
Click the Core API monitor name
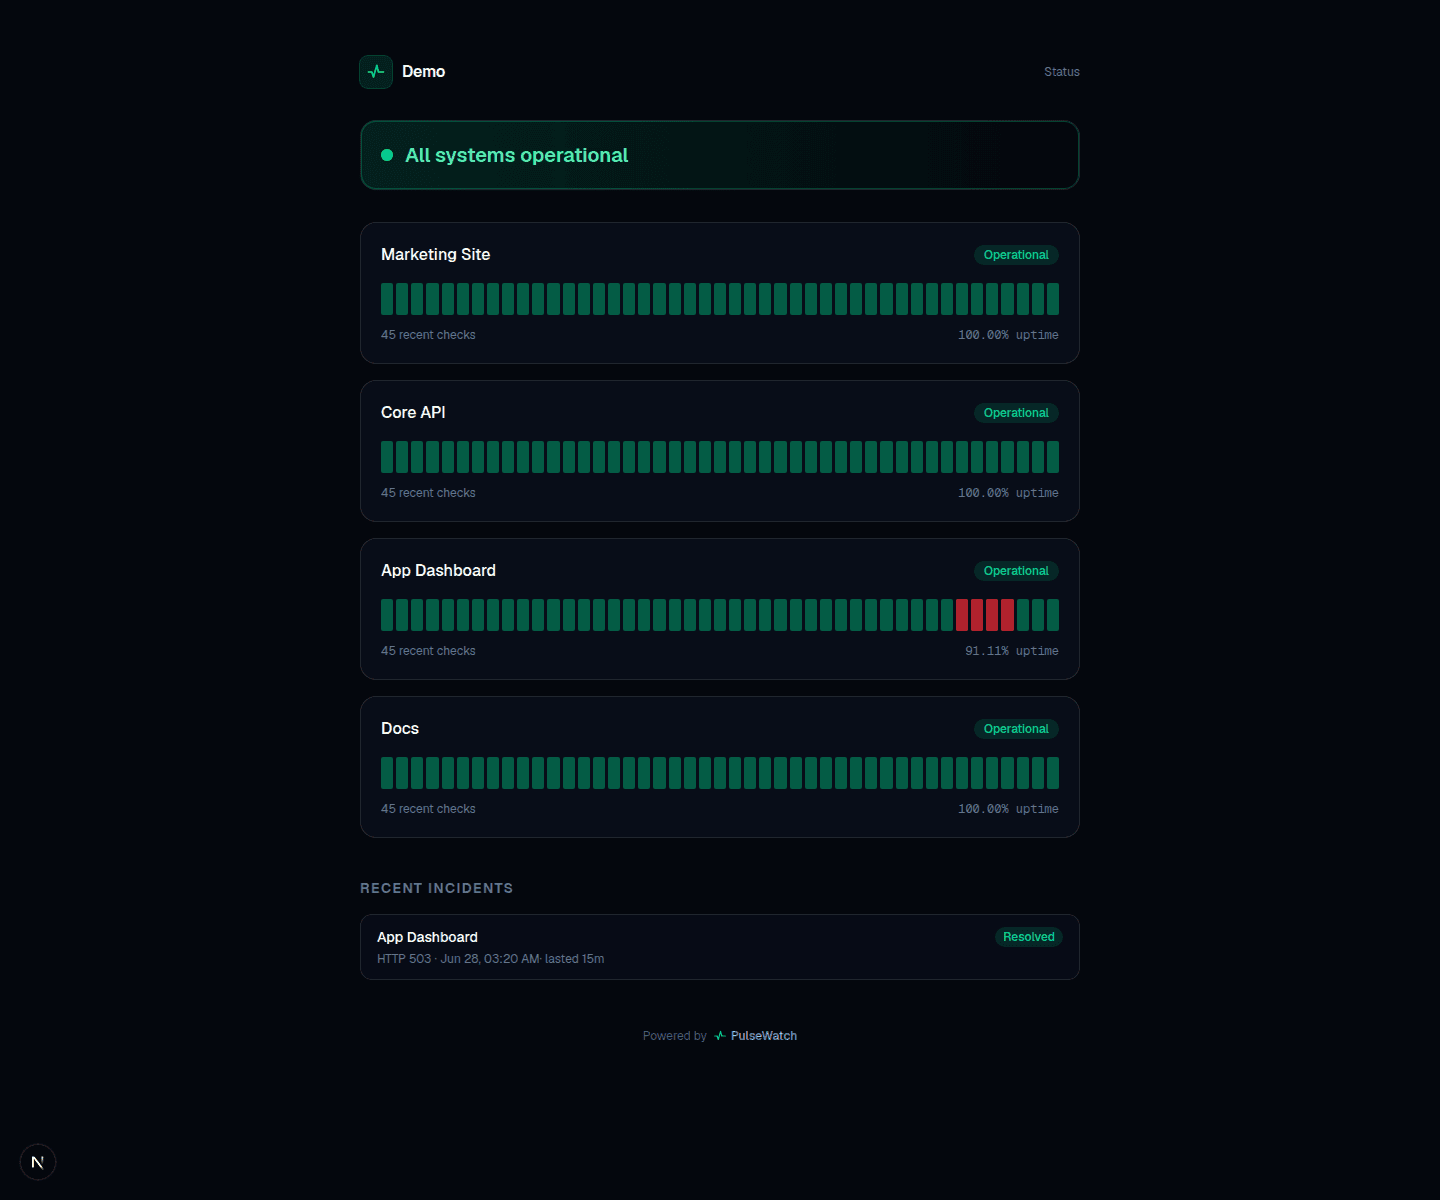click(413, 412)
